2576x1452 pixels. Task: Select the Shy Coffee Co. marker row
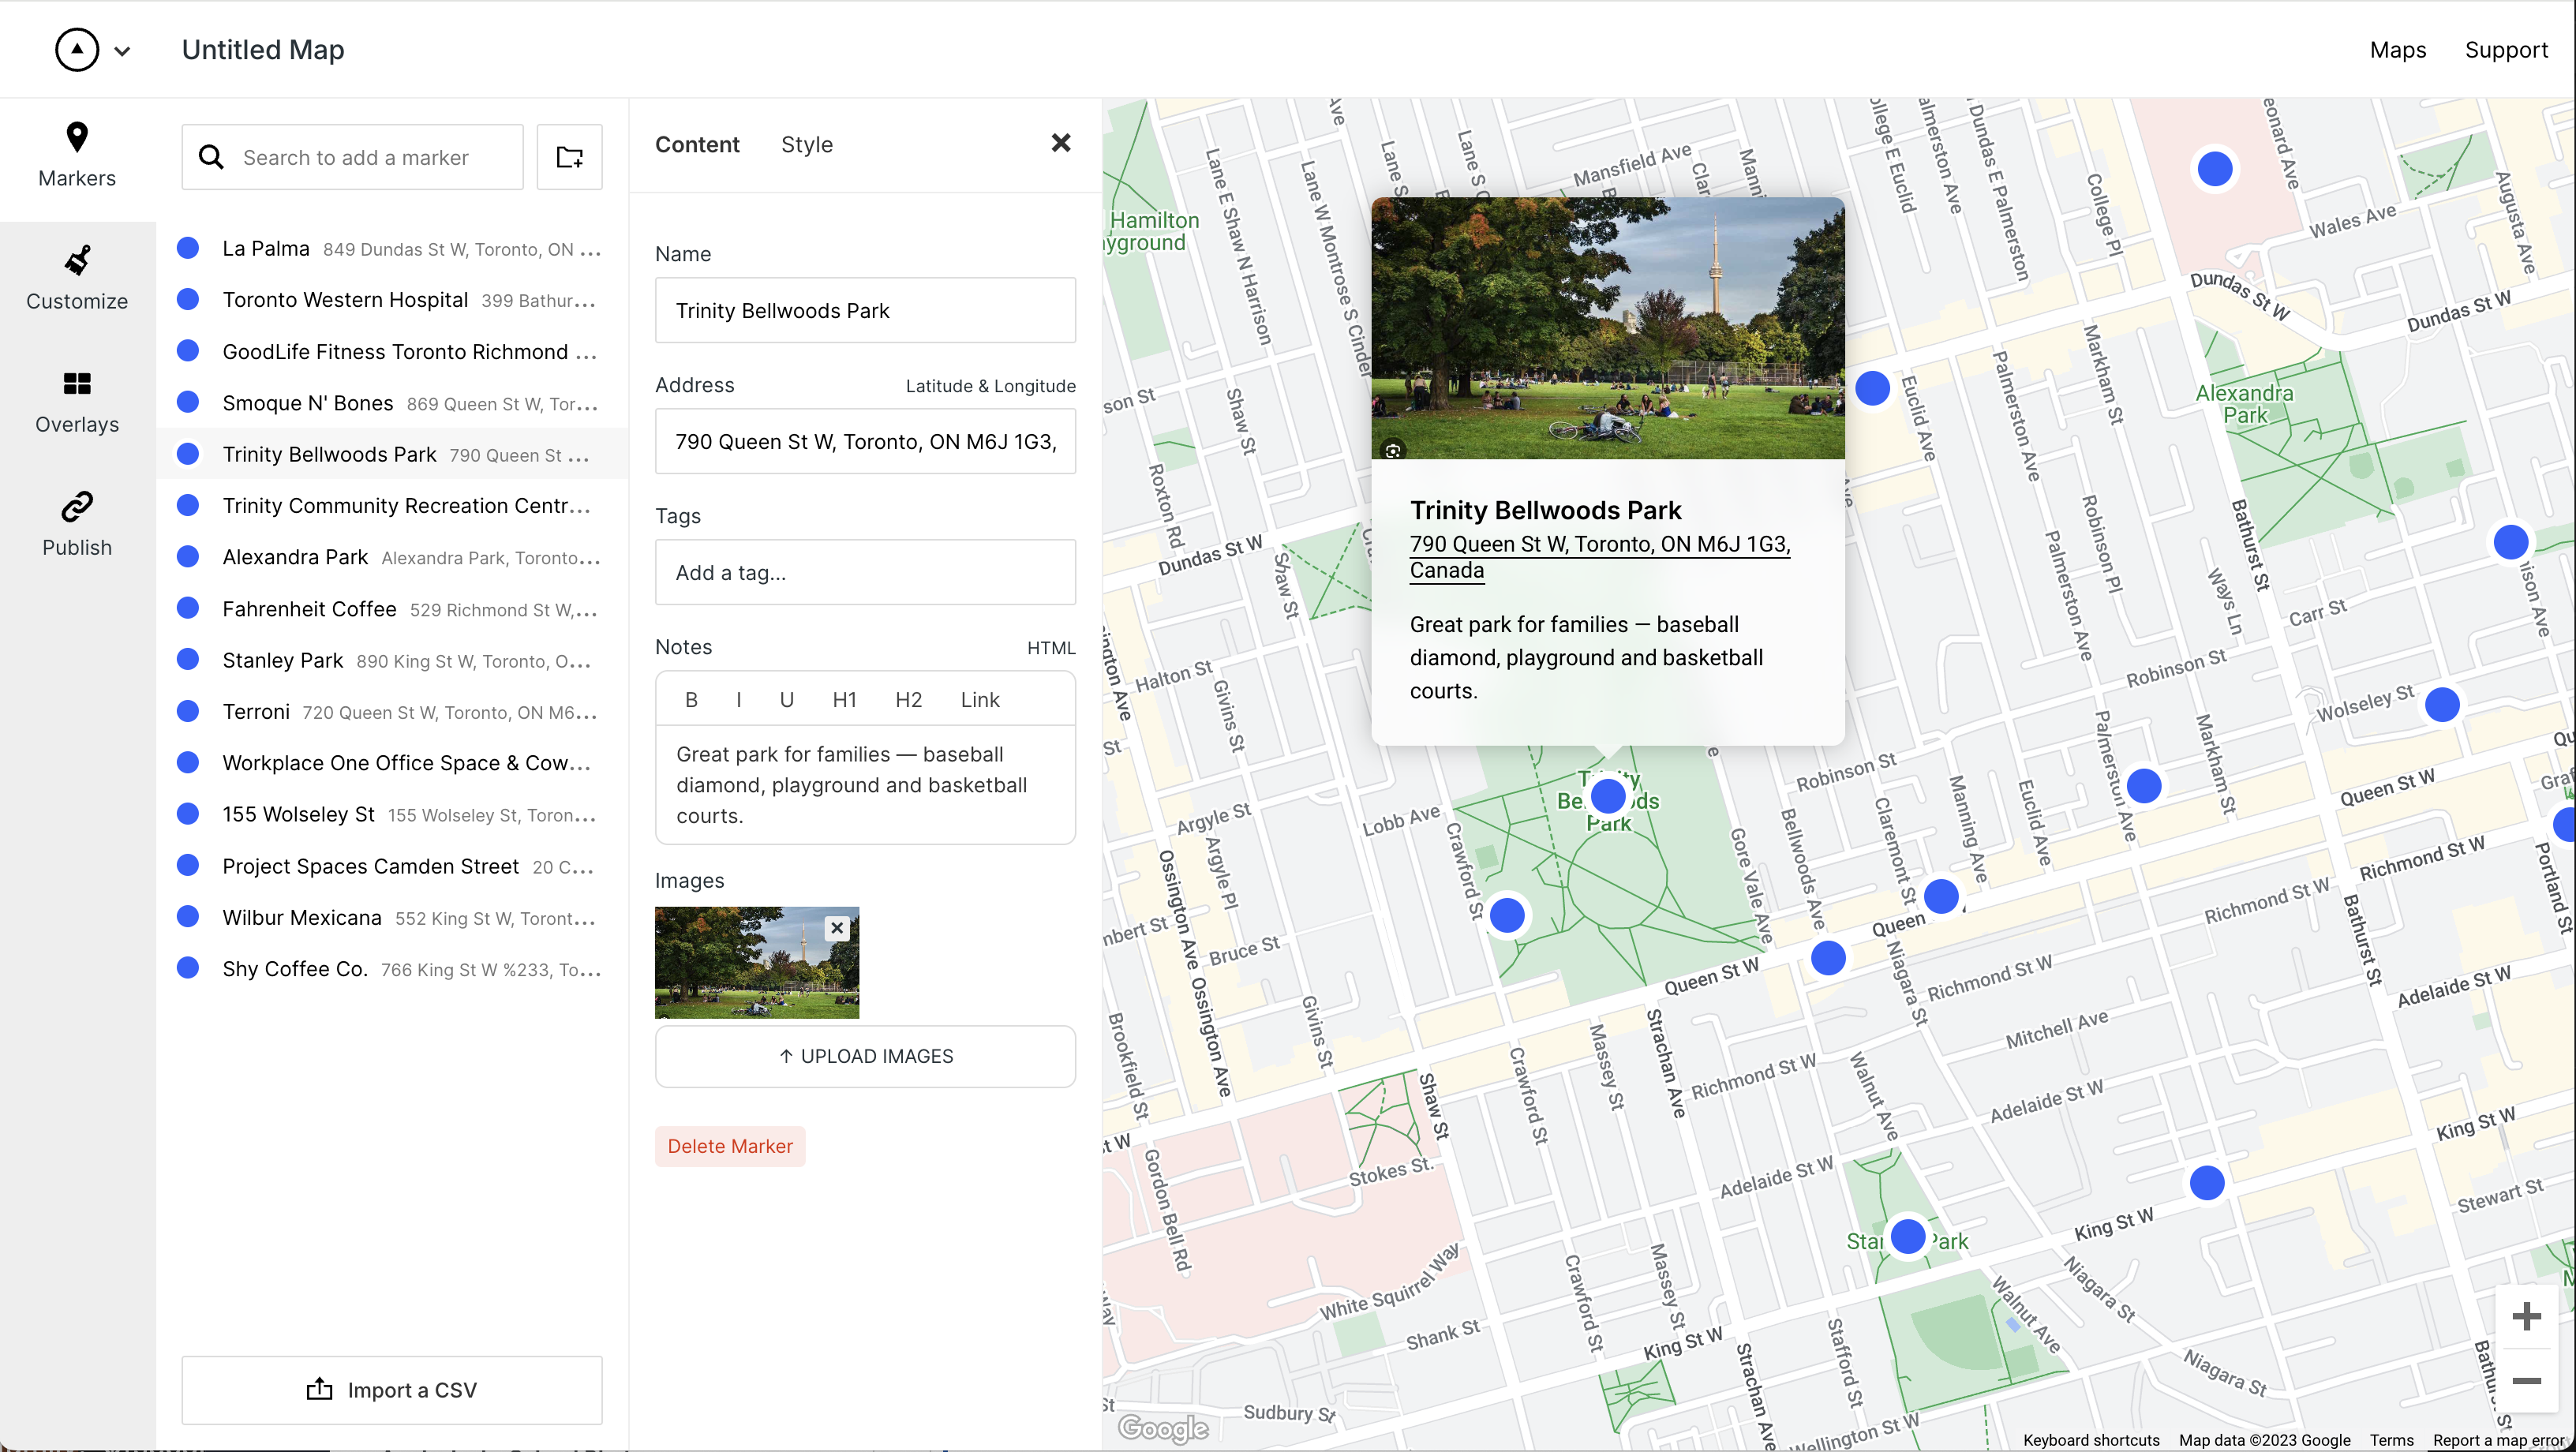pyautogui.click(x=392, y=969)
